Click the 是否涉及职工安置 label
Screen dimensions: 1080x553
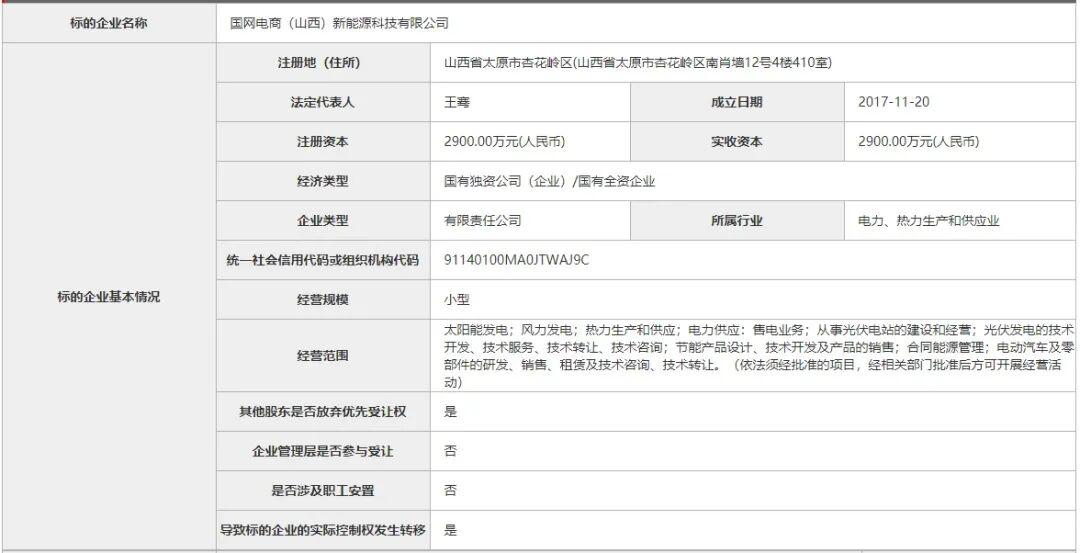click(x=323, y=491)
